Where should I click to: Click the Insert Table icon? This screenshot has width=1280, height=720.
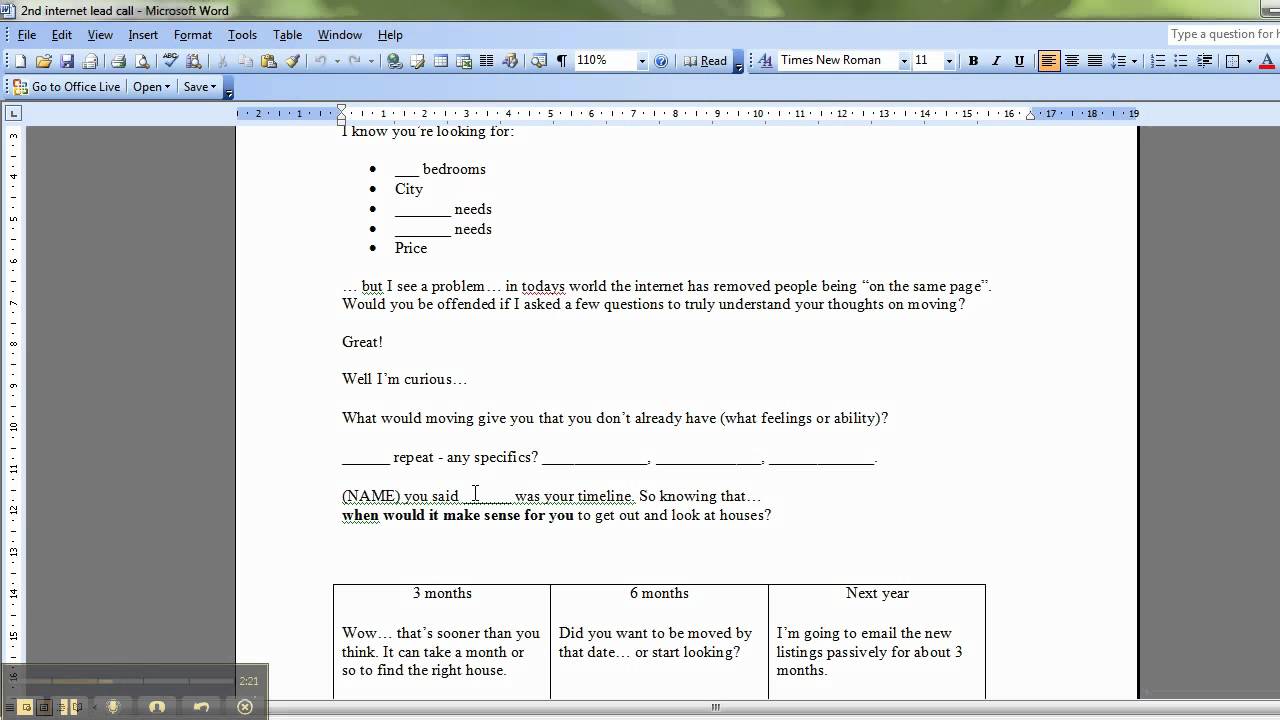click(x=440, y=61)
